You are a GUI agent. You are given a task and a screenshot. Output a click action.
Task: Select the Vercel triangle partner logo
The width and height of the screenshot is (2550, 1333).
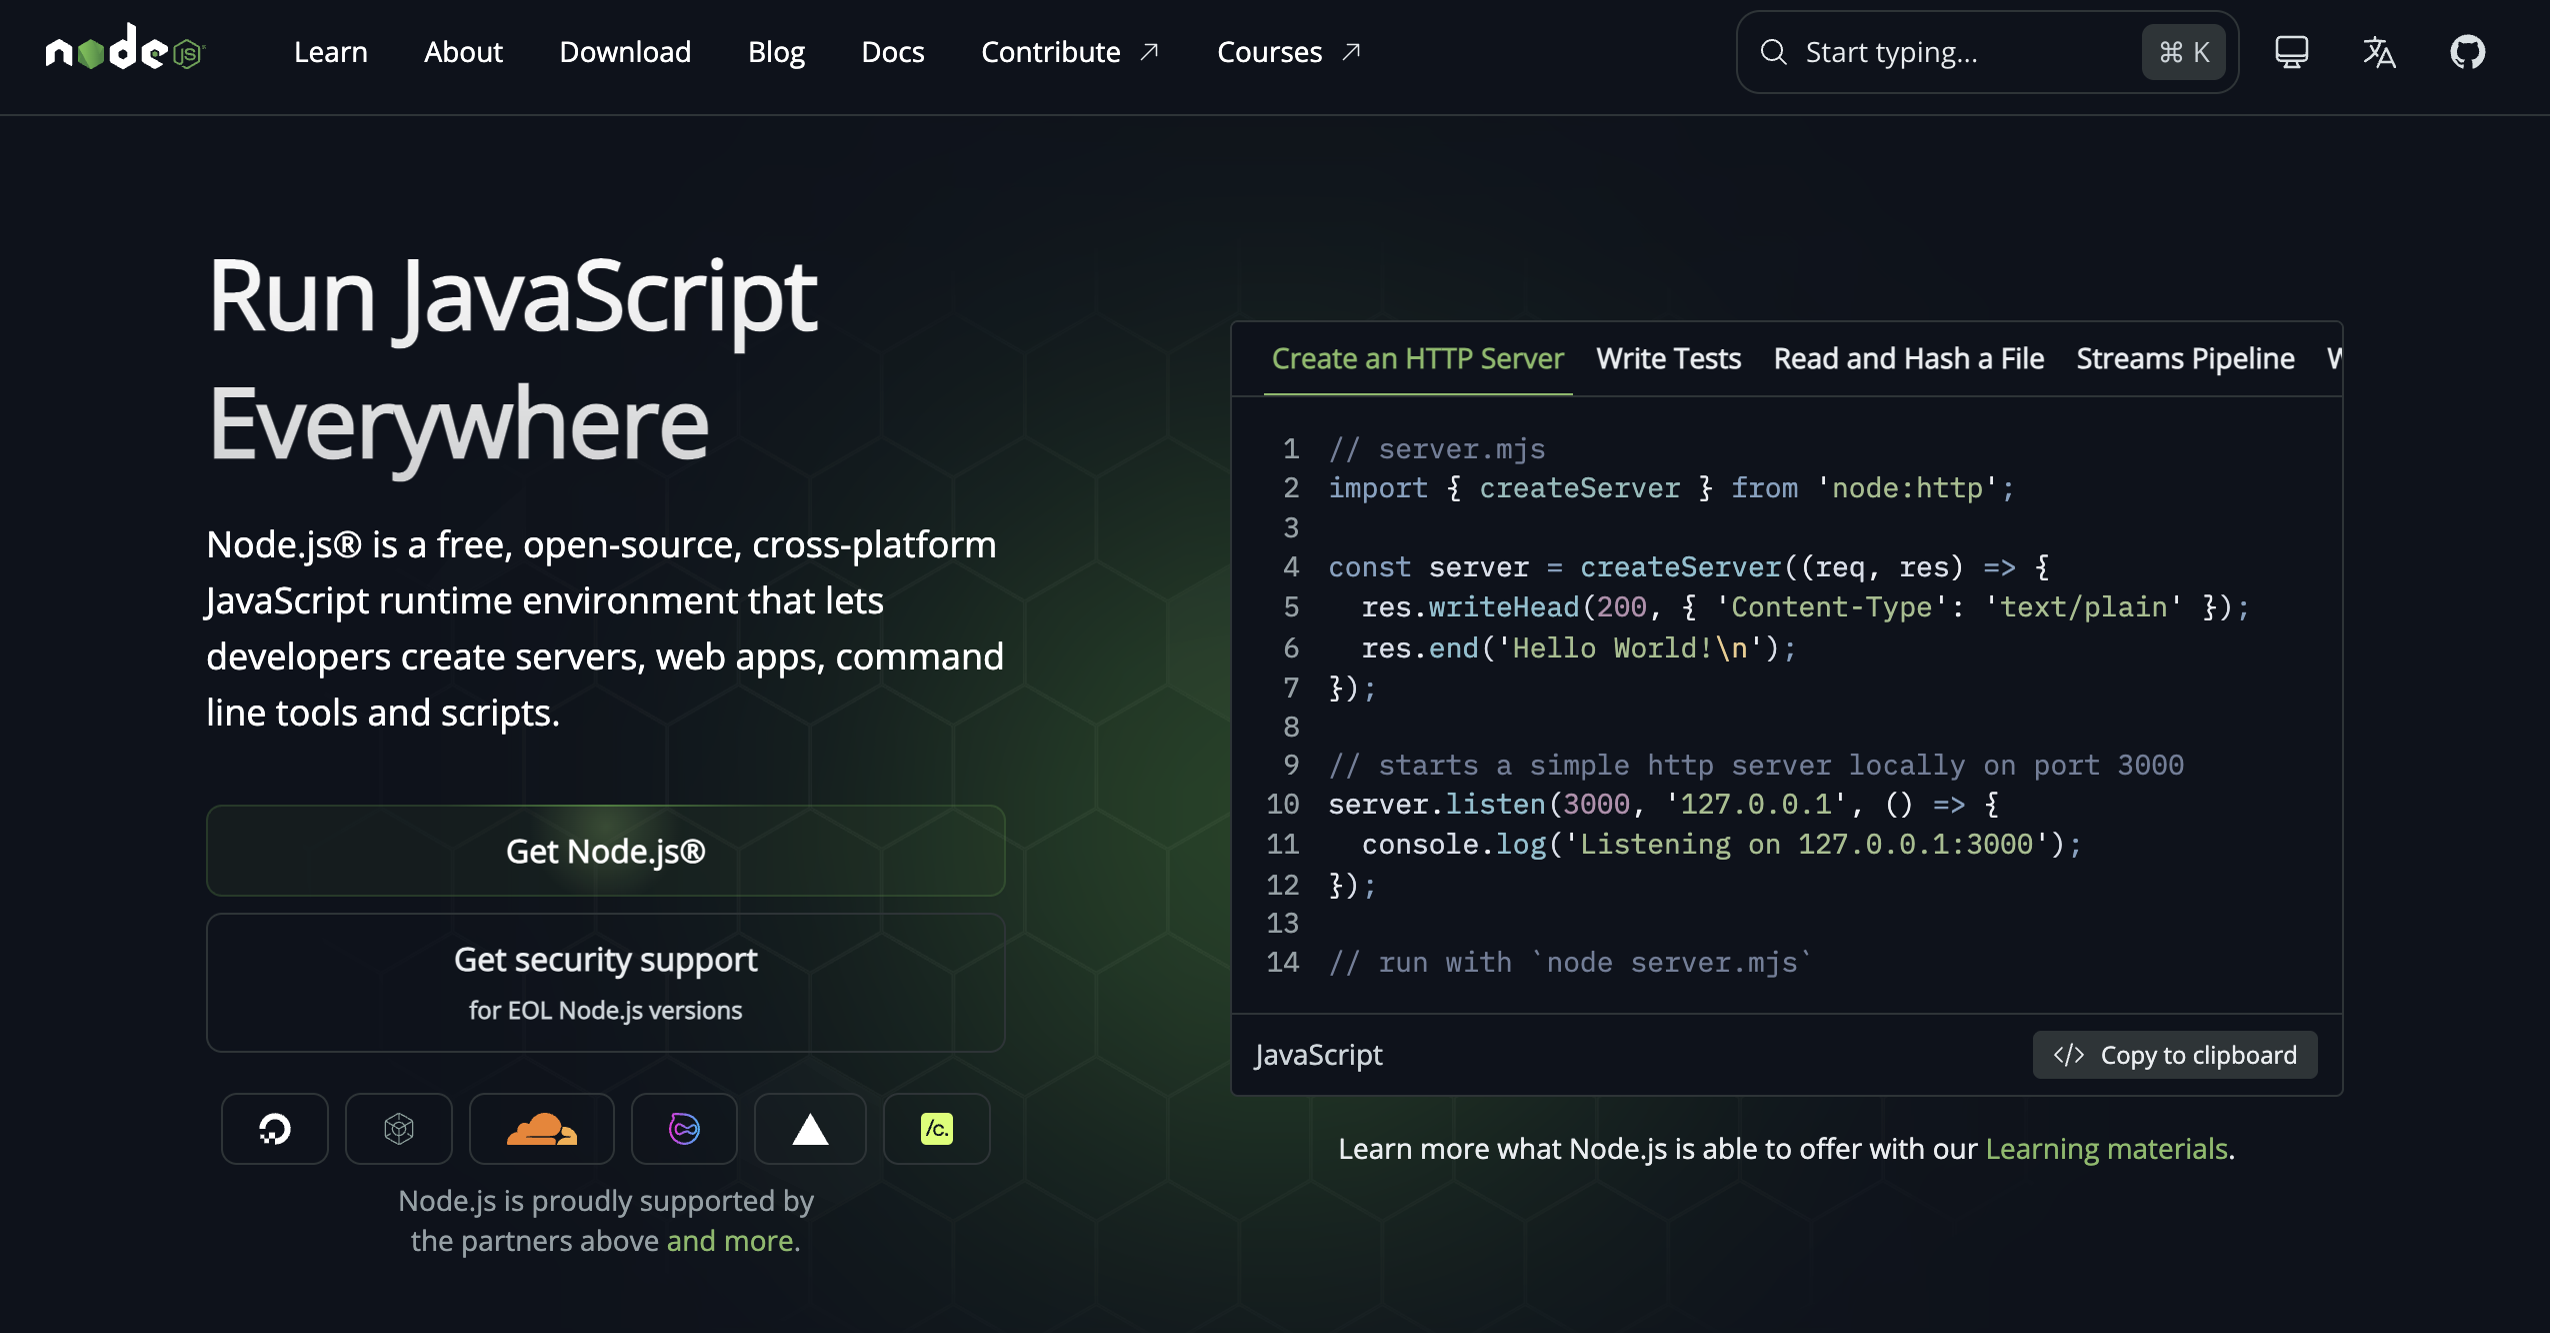[x=809, y=1128]
